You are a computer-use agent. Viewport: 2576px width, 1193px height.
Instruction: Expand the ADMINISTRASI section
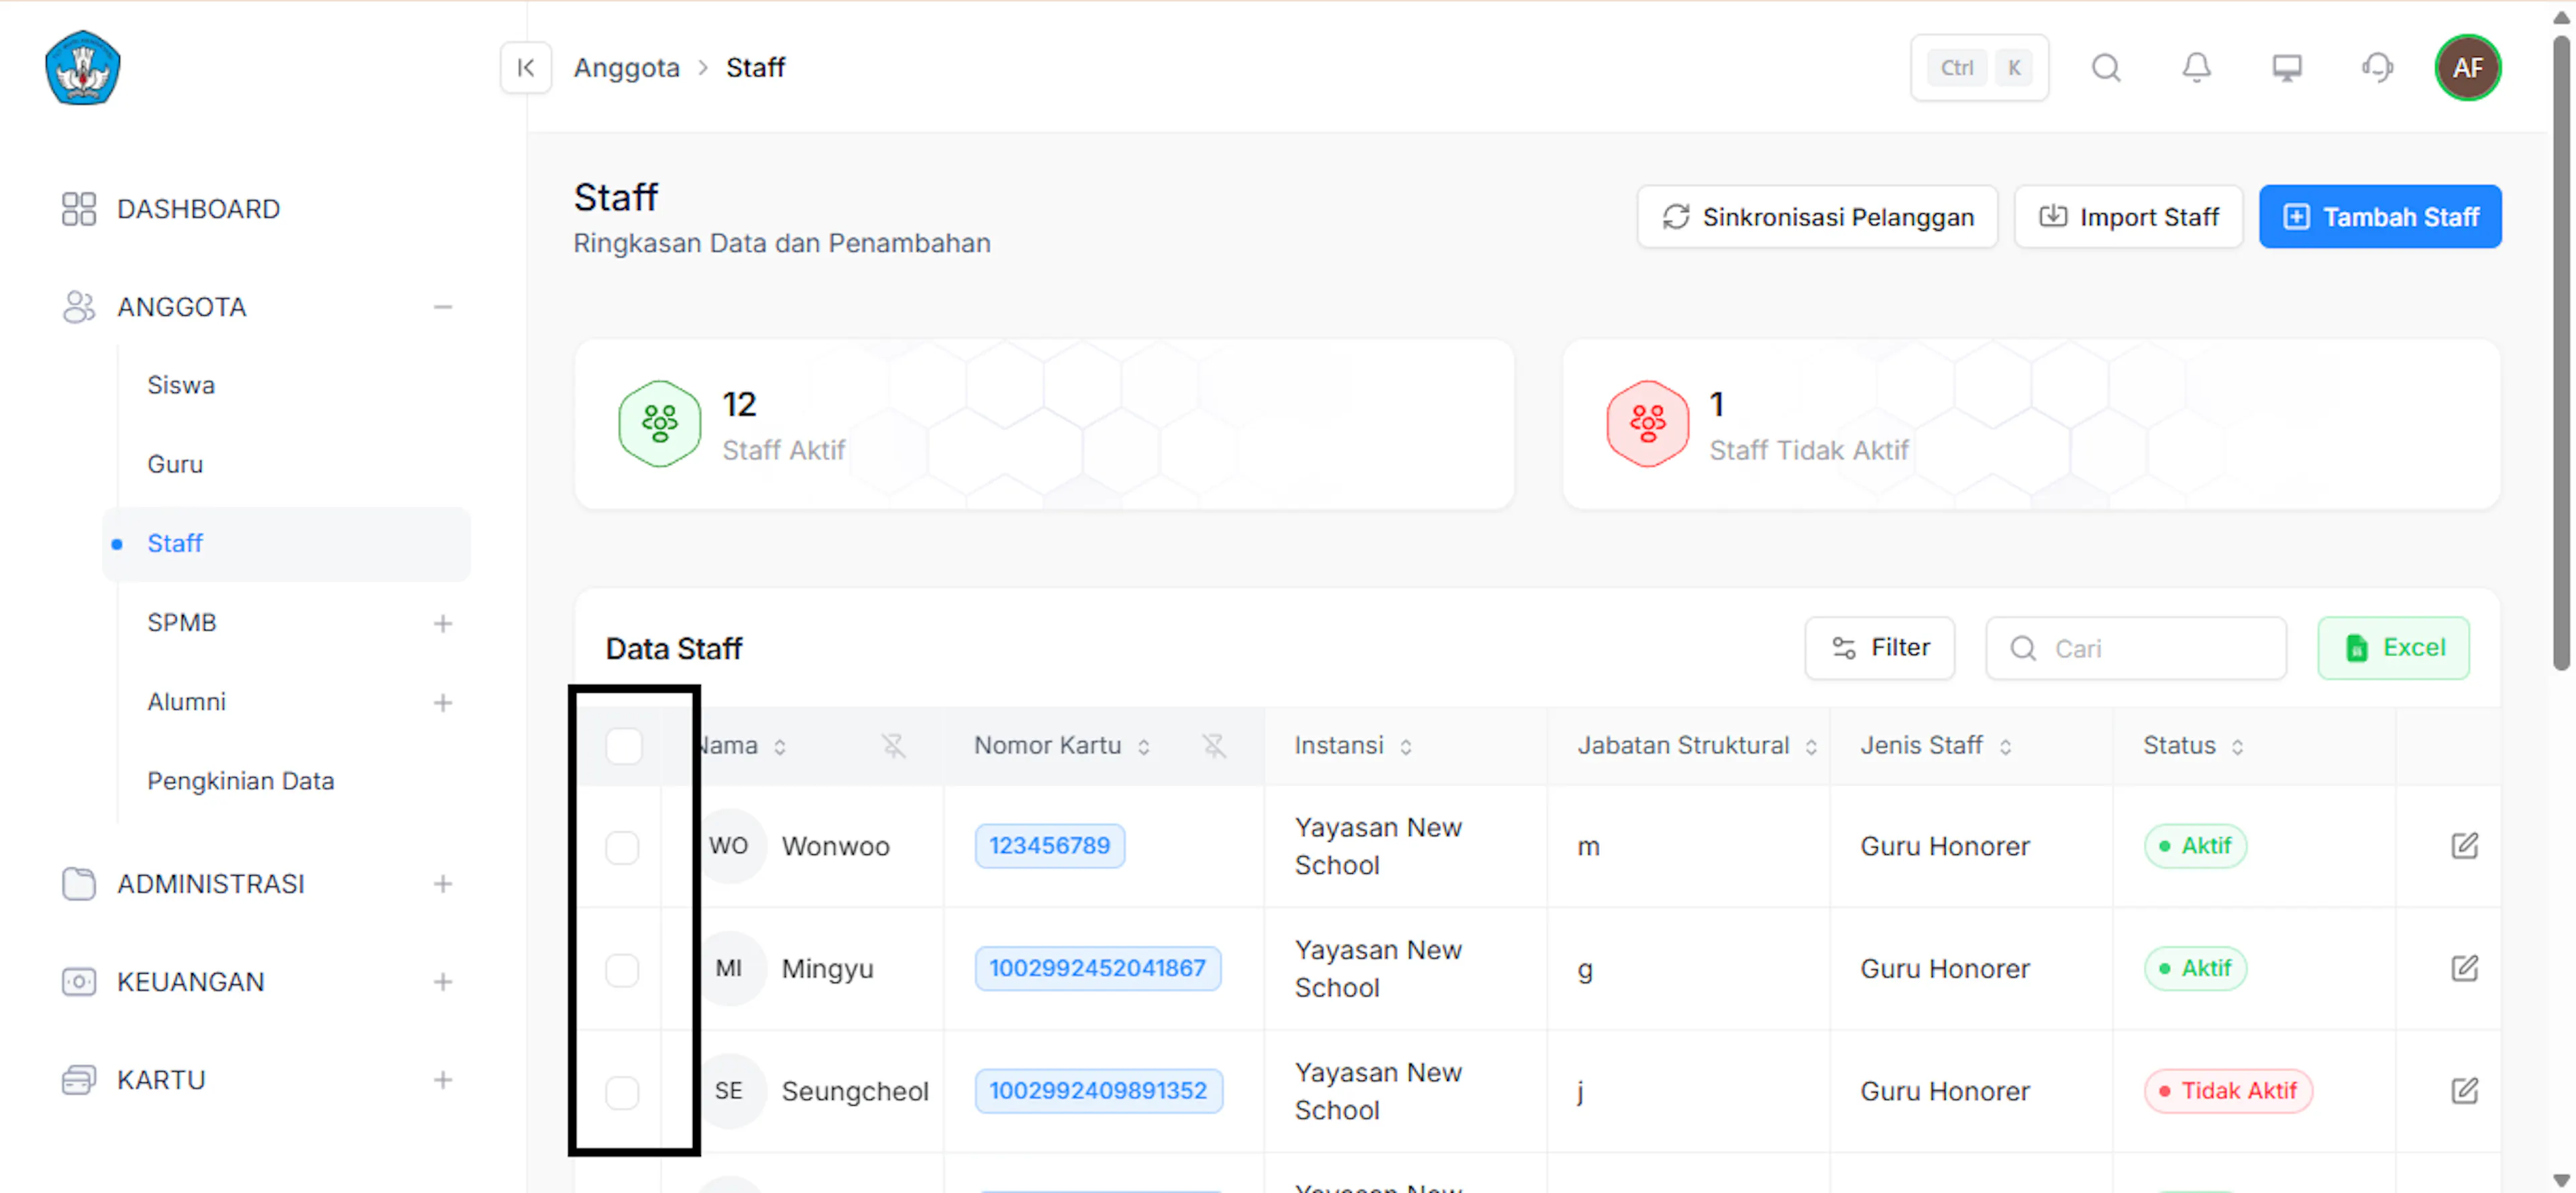coord(443,884)
